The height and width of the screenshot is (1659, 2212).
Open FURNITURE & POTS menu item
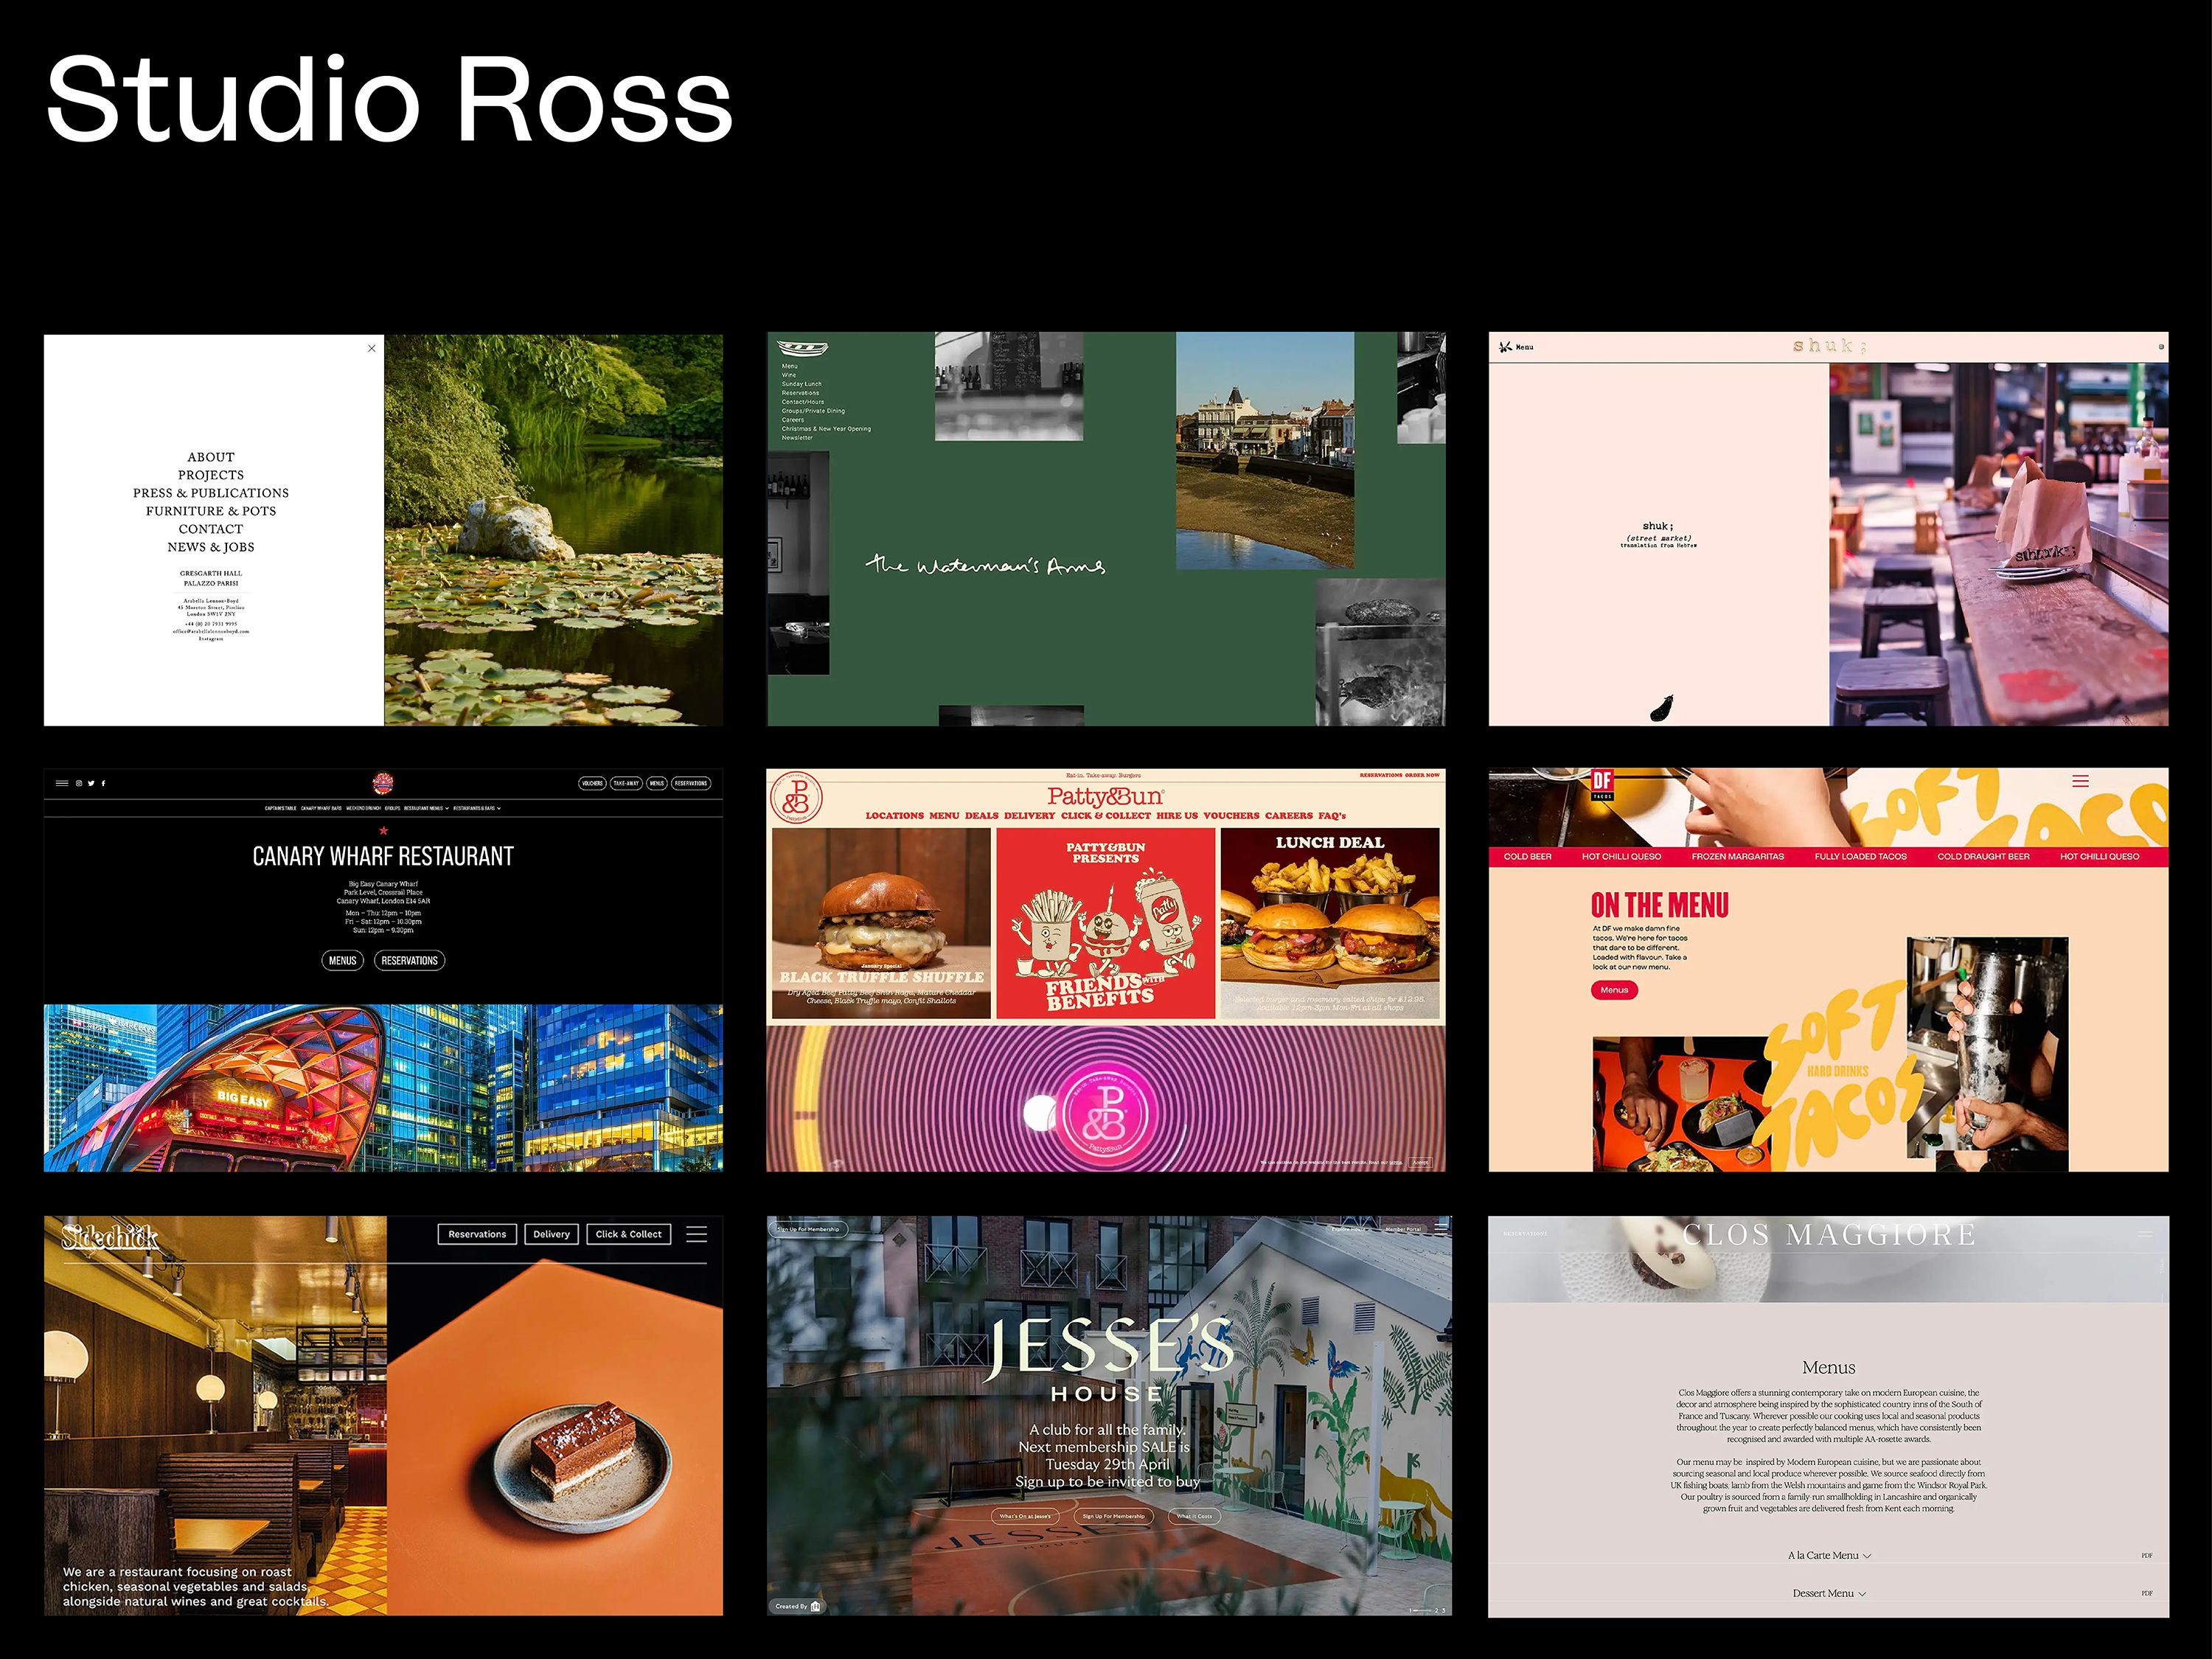click(211, 511)
